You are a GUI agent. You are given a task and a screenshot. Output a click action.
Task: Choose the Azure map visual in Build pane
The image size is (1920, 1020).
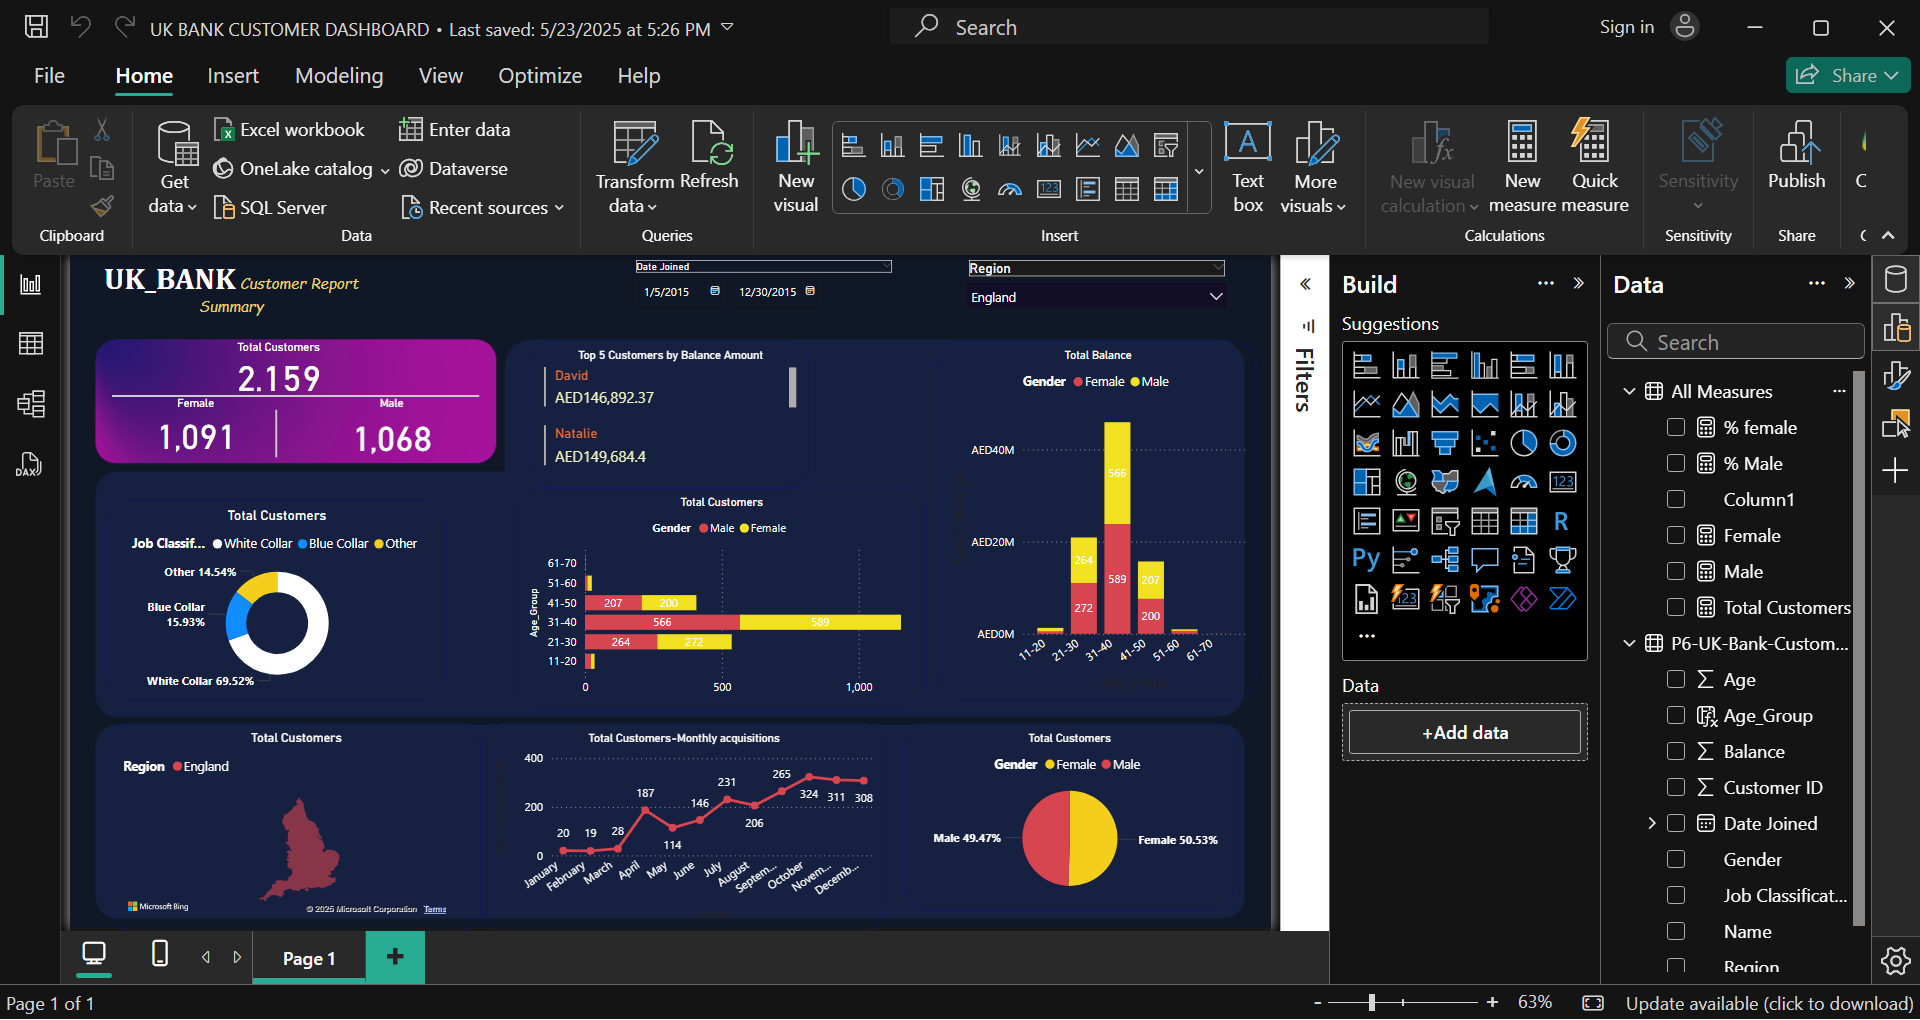[x=1484, y=482]
